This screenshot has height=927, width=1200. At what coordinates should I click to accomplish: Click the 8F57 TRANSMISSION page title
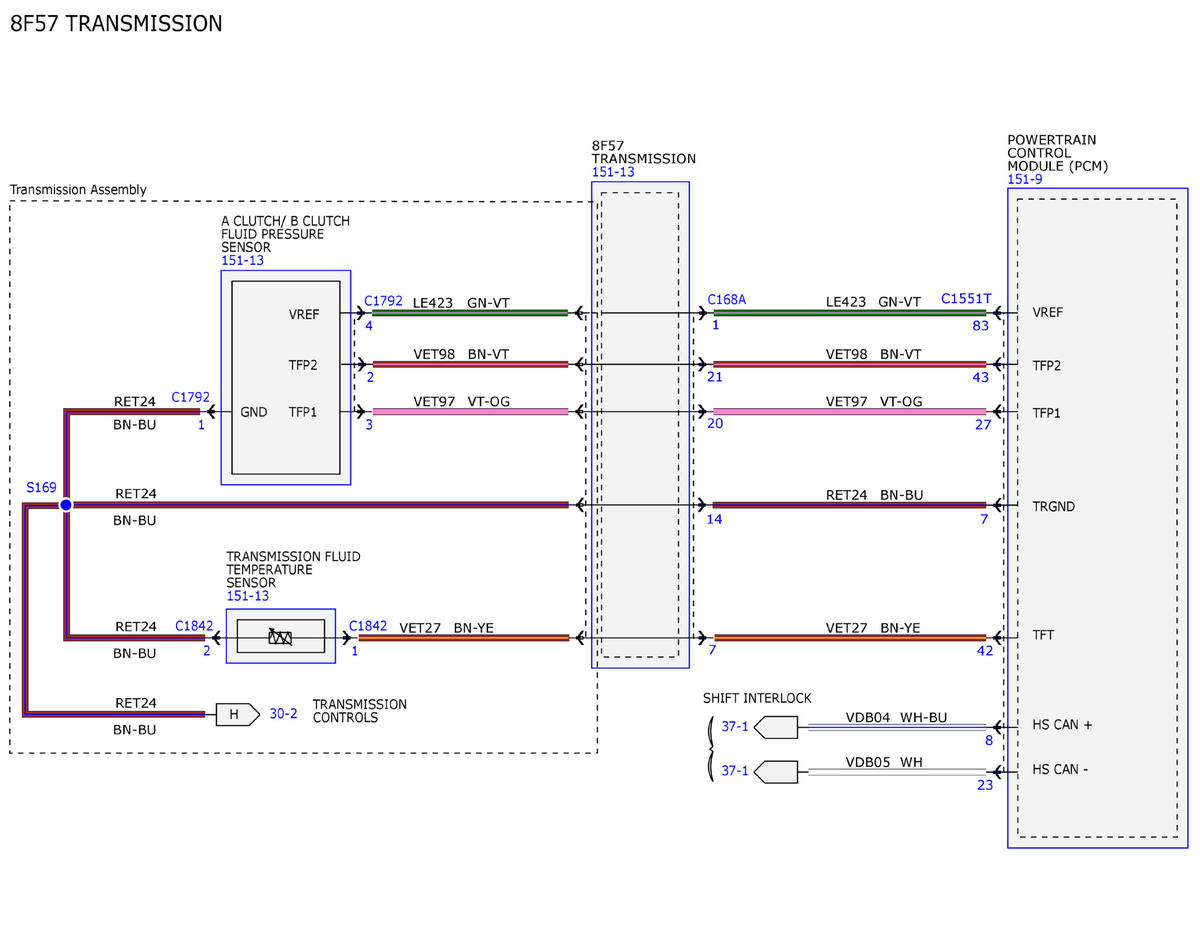tap(116, 23)
